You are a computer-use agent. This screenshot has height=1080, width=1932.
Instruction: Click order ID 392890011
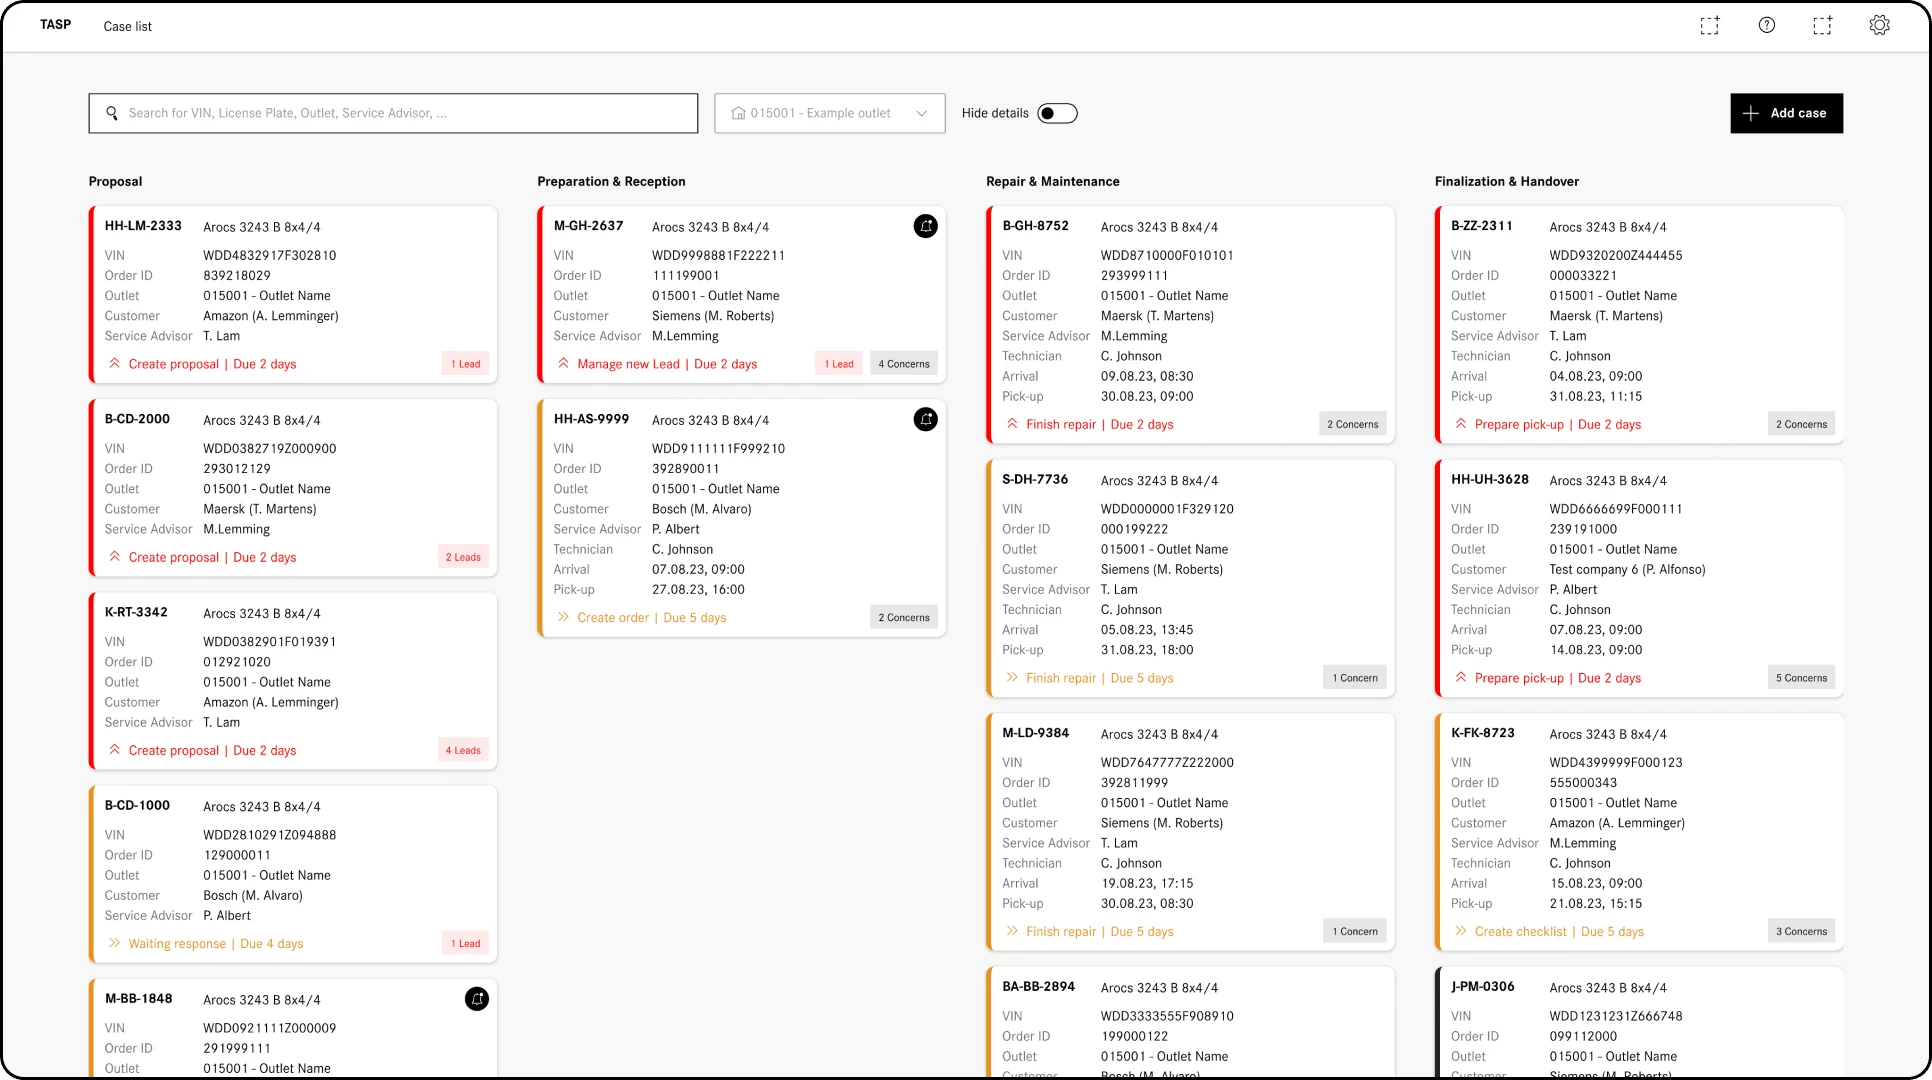point(685,468)
